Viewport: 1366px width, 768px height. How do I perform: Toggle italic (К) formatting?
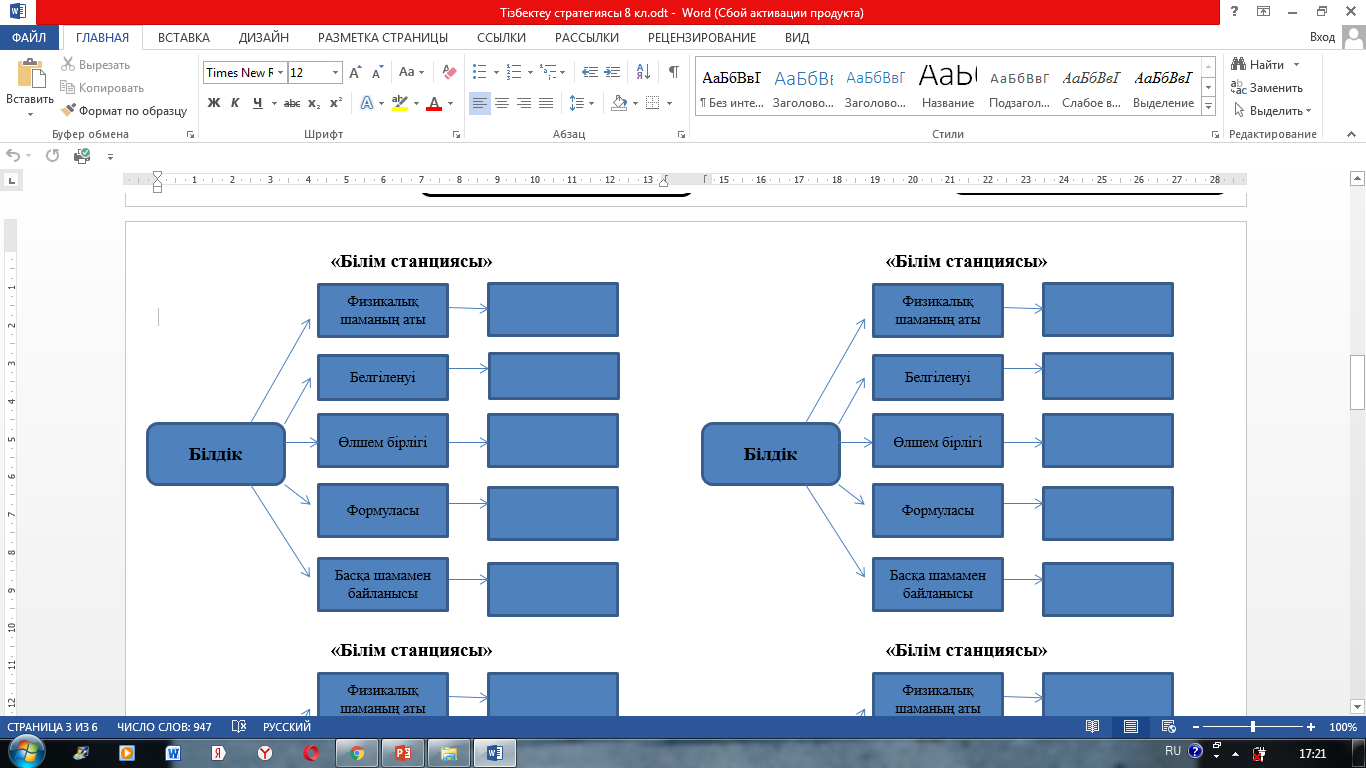pos(235,103)
